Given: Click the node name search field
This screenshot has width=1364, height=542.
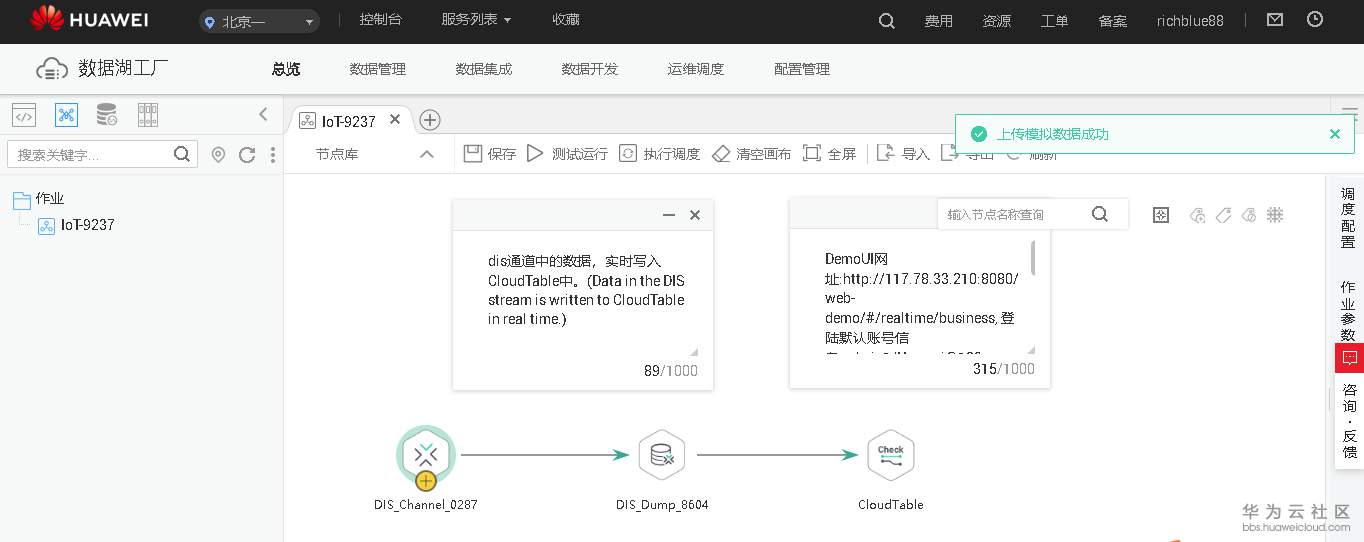Looking at the screenshot, I should pyautogui.click(x=1015, y=214).
